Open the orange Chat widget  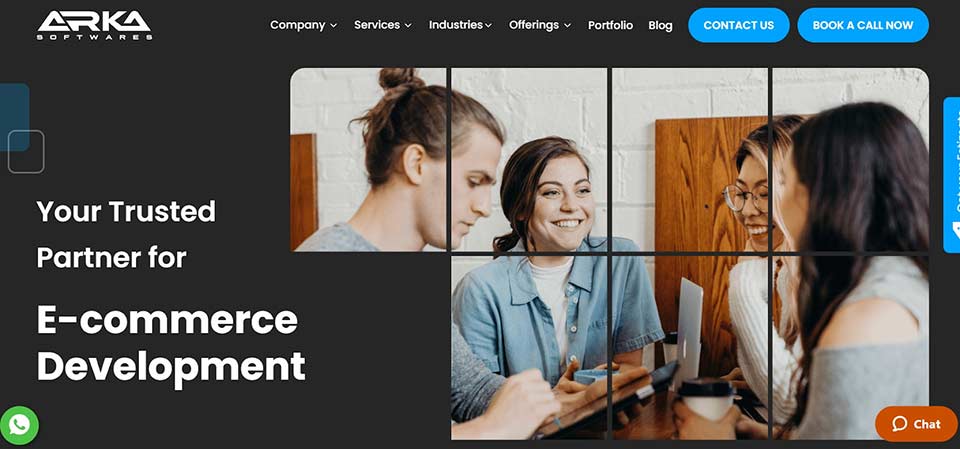tap(916, 424)
